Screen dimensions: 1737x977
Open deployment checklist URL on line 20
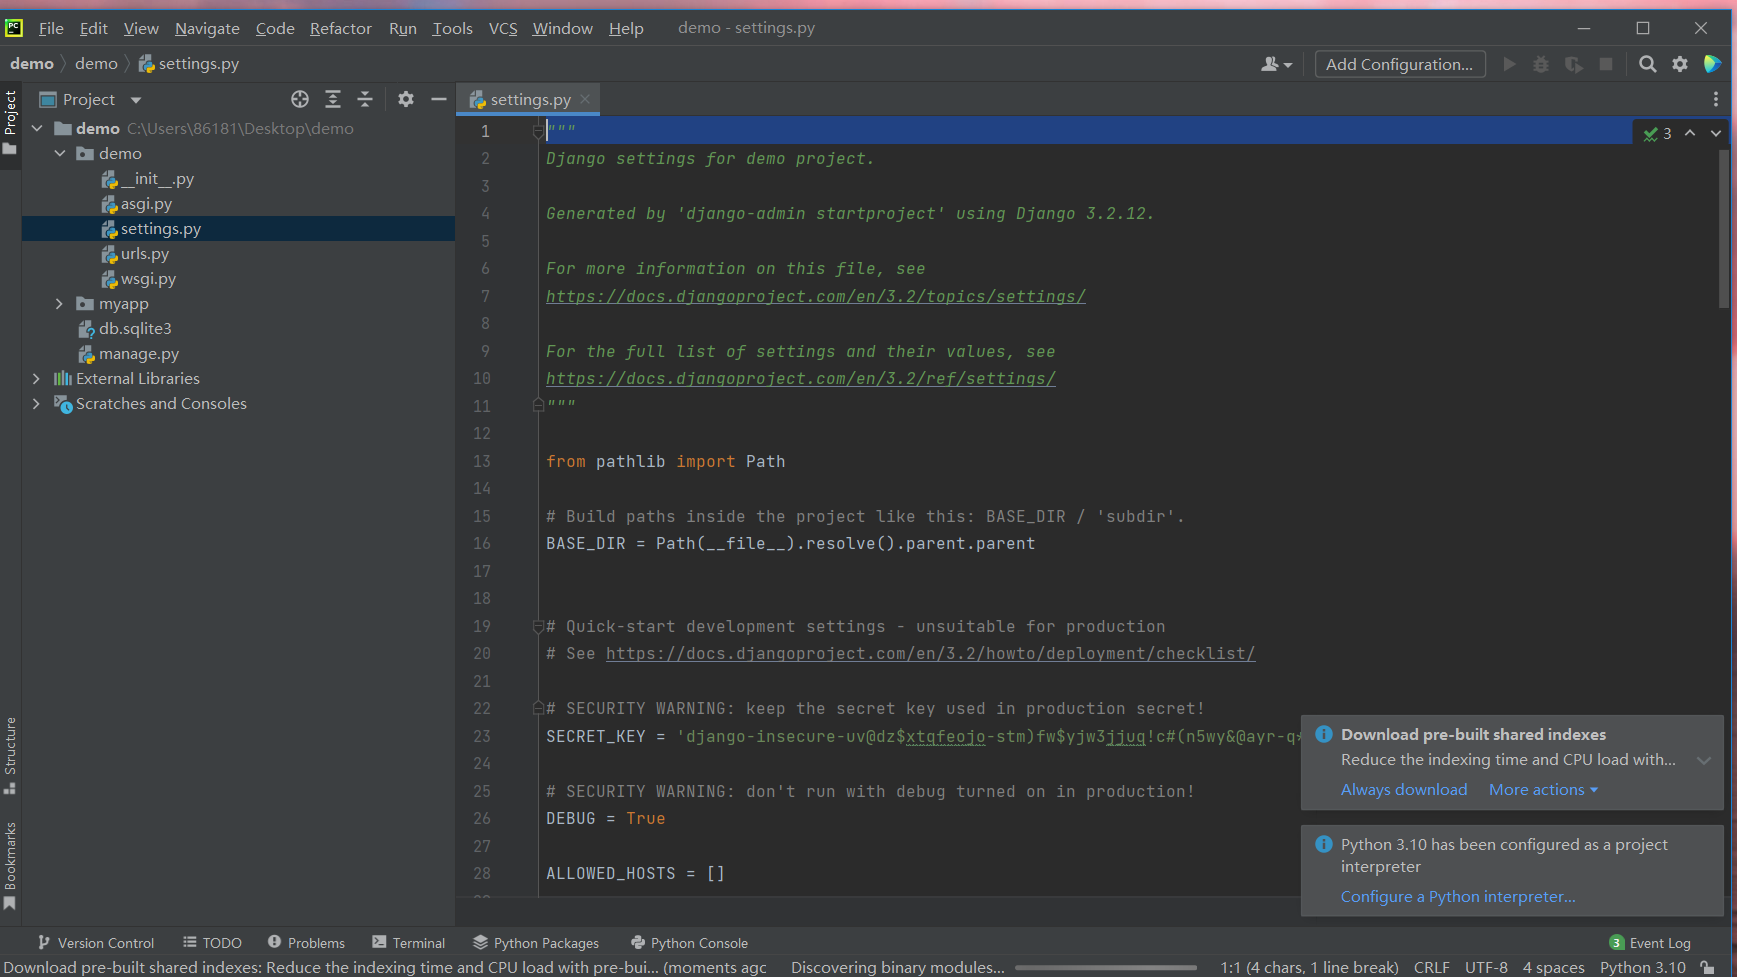tap(931, 653)
